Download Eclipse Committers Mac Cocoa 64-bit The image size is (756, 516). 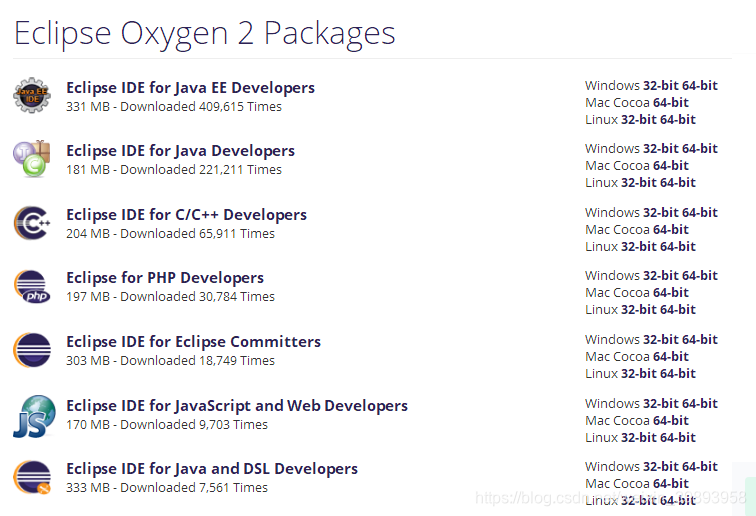(x=671, y=356)
